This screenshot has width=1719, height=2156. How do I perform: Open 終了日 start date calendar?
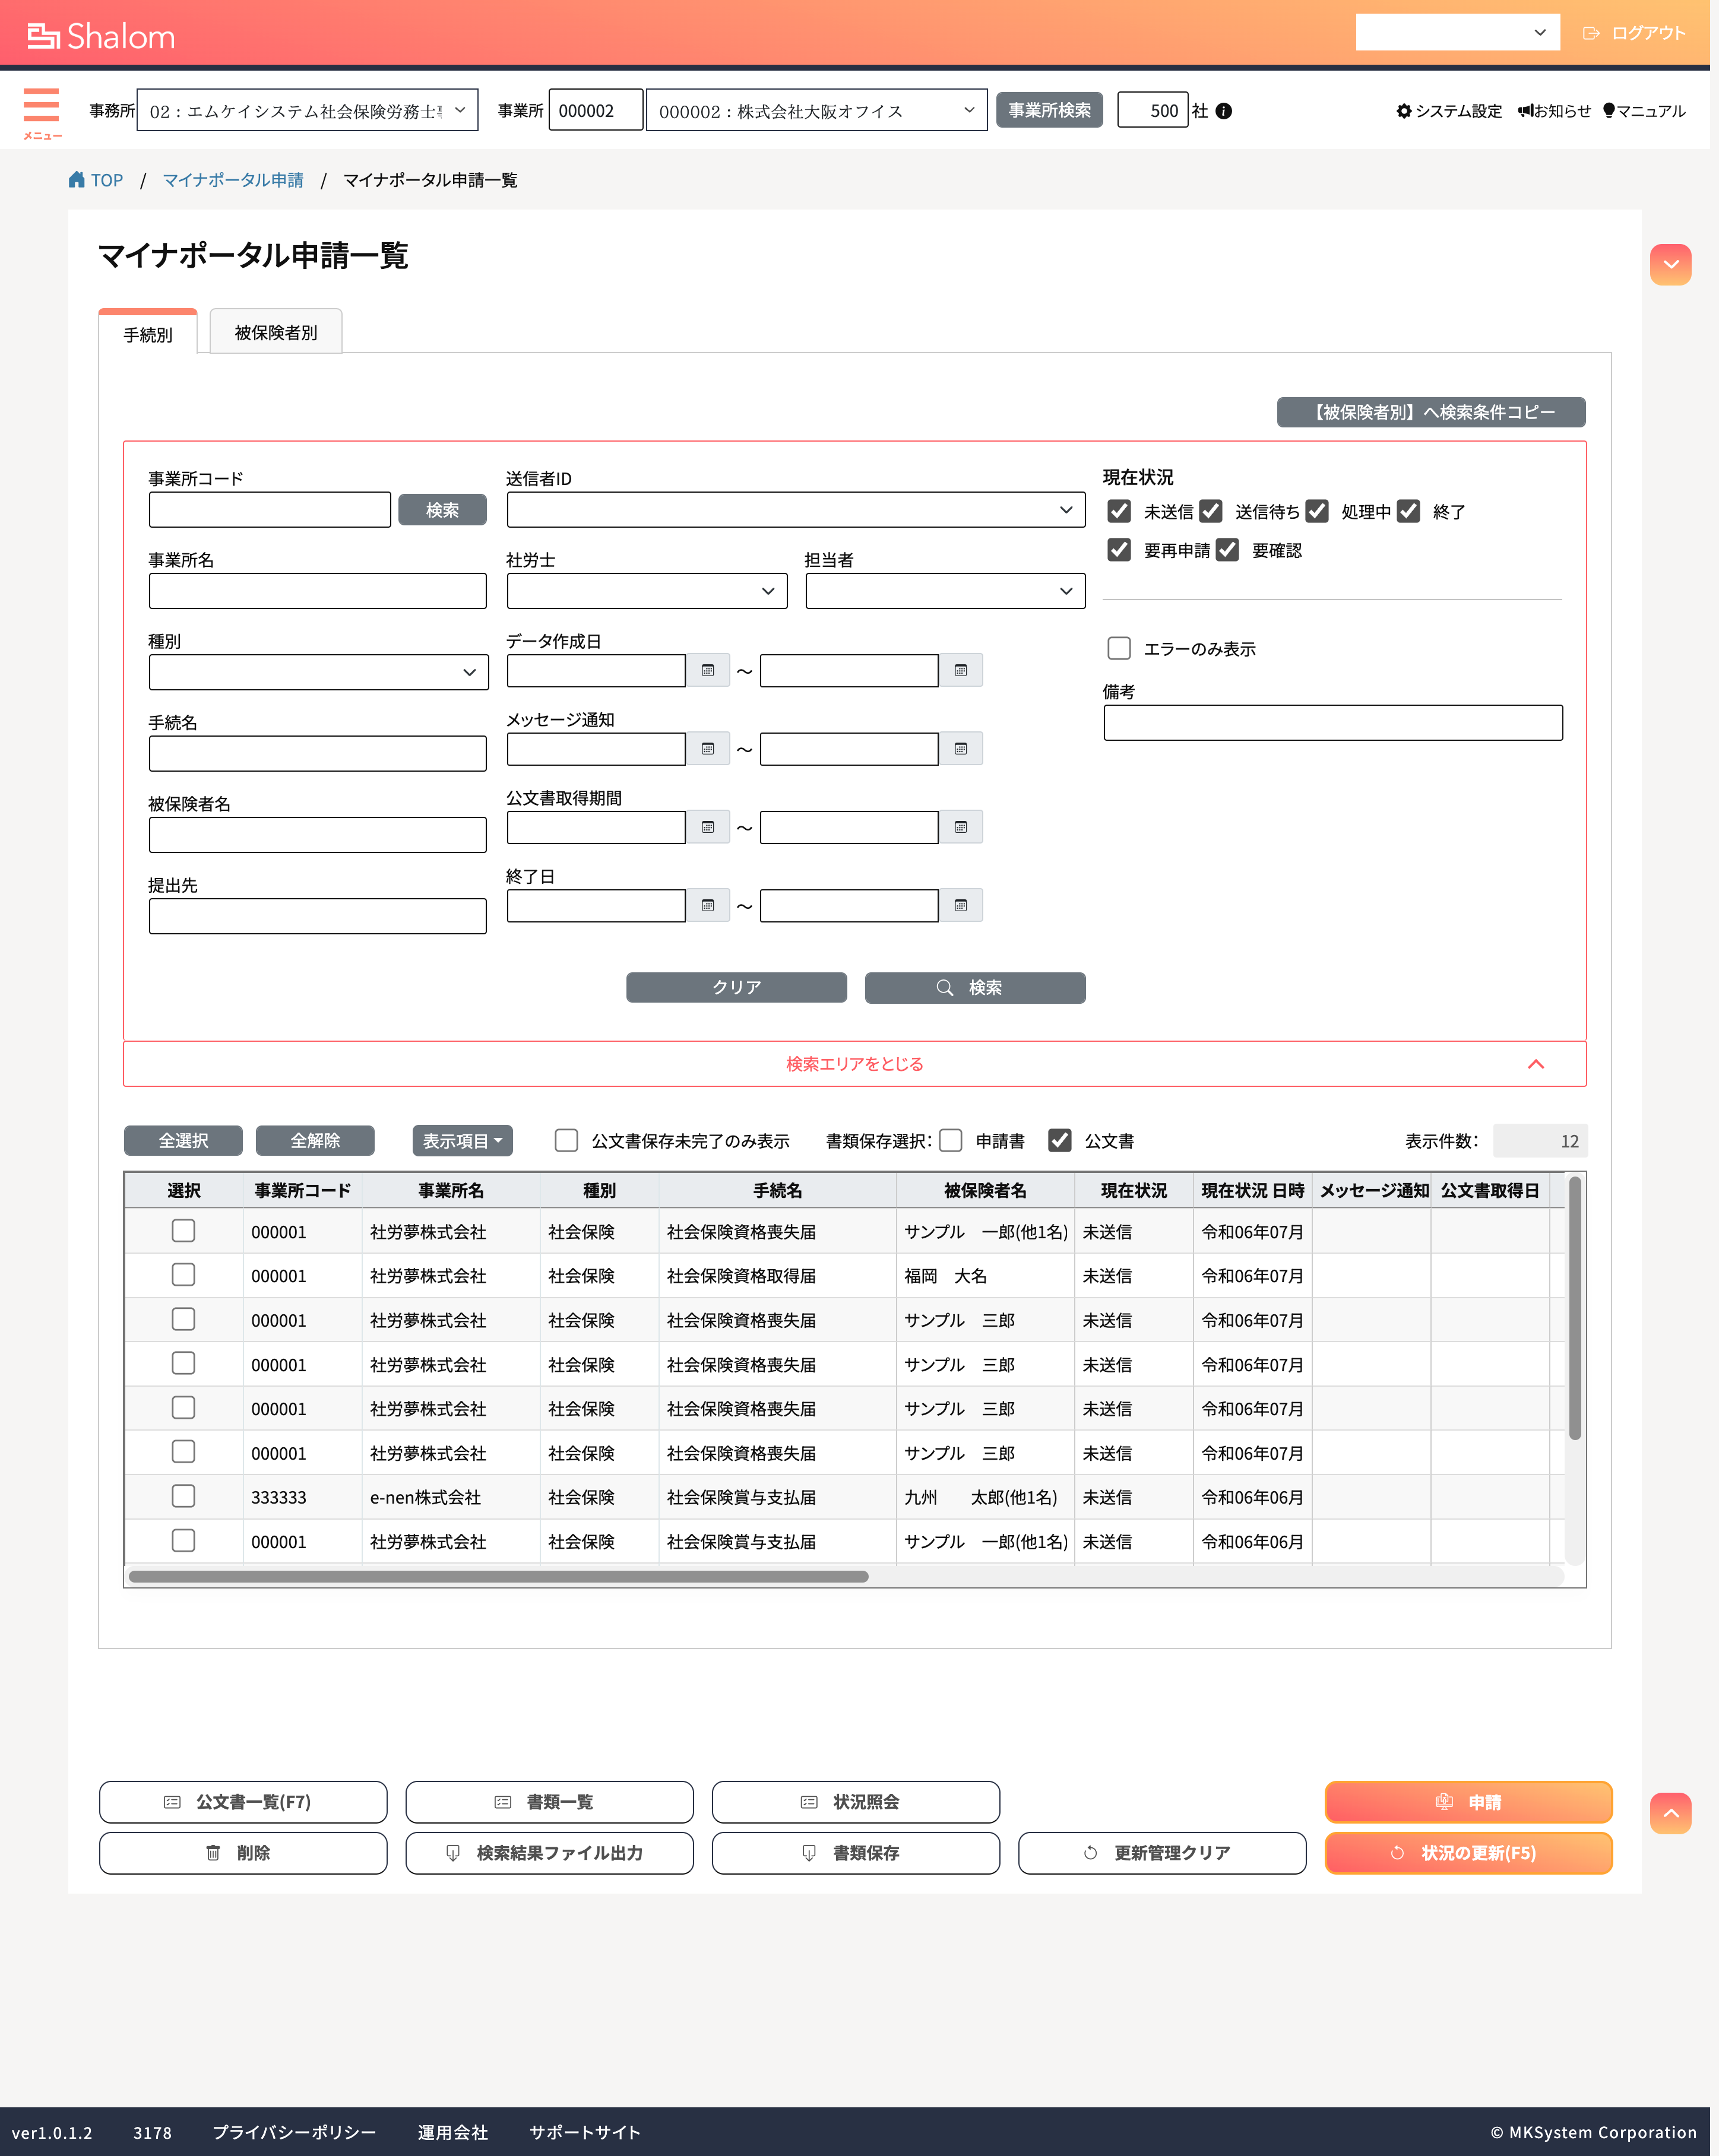pyautogui.click(x=708, y=906)
